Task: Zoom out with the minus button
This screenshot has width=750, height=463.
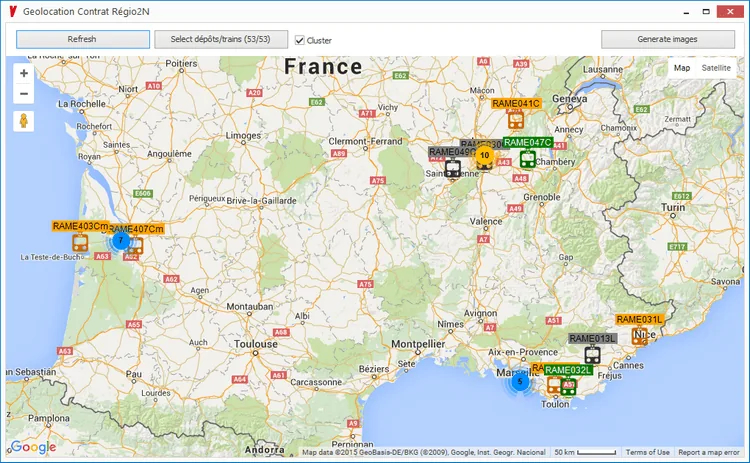Action: [x=23, y=93]
